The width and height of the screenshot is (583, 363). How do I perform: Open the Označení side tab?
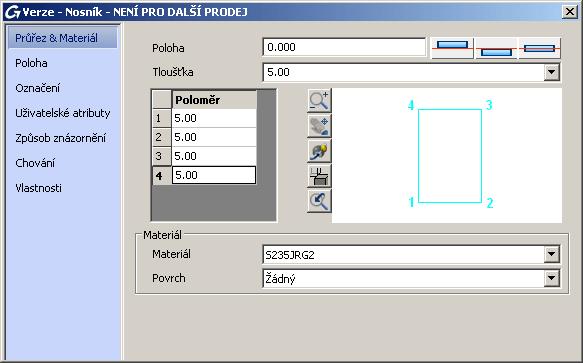point(38,88)
